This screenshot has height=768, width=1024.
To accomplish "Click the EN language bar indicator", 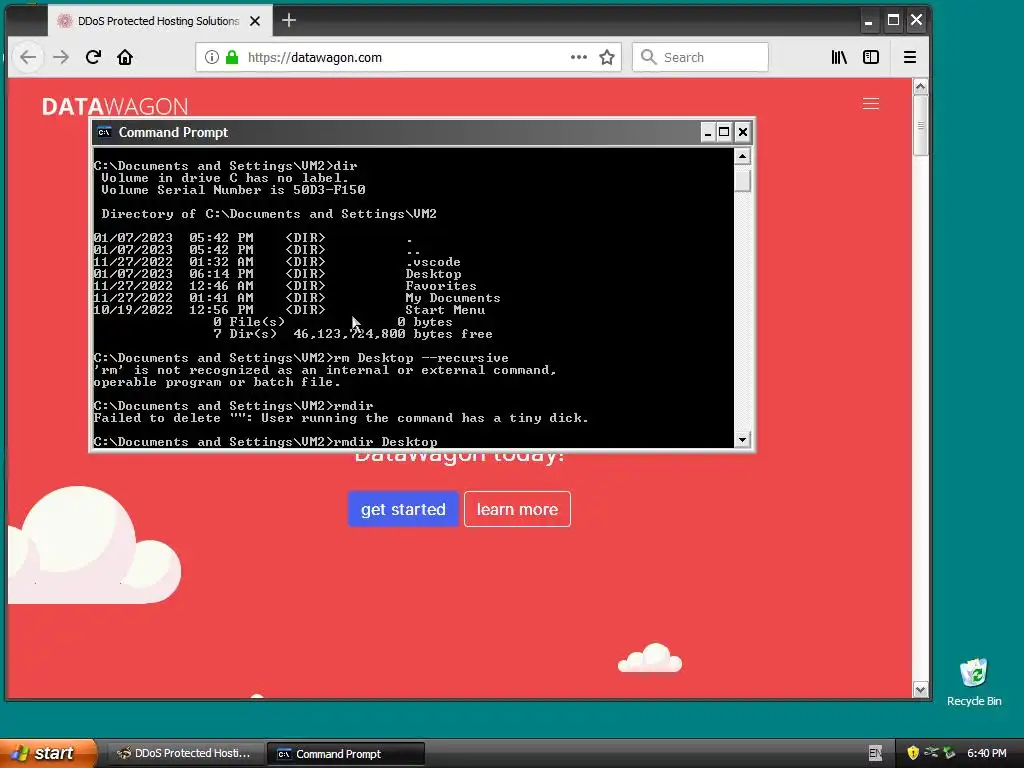I will (875, 753).
